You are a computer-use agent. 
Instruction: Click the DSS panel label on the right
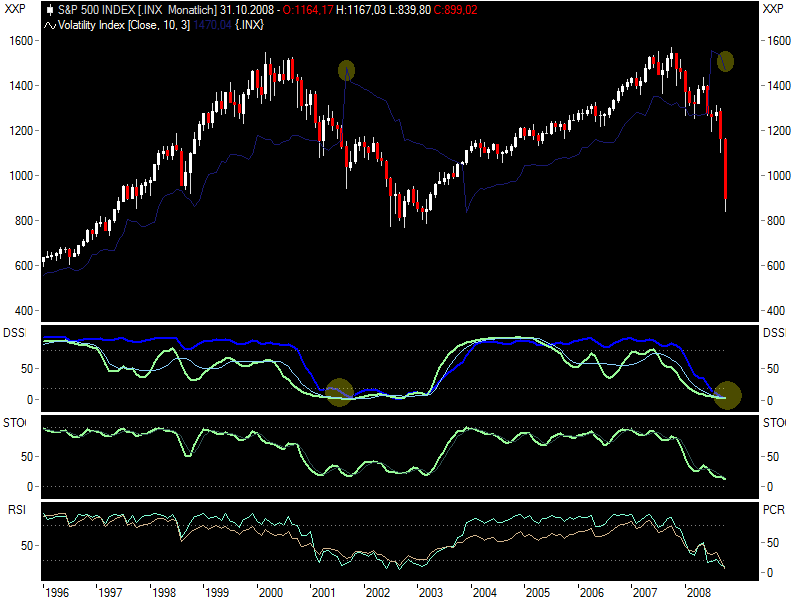tap(774, 333)
